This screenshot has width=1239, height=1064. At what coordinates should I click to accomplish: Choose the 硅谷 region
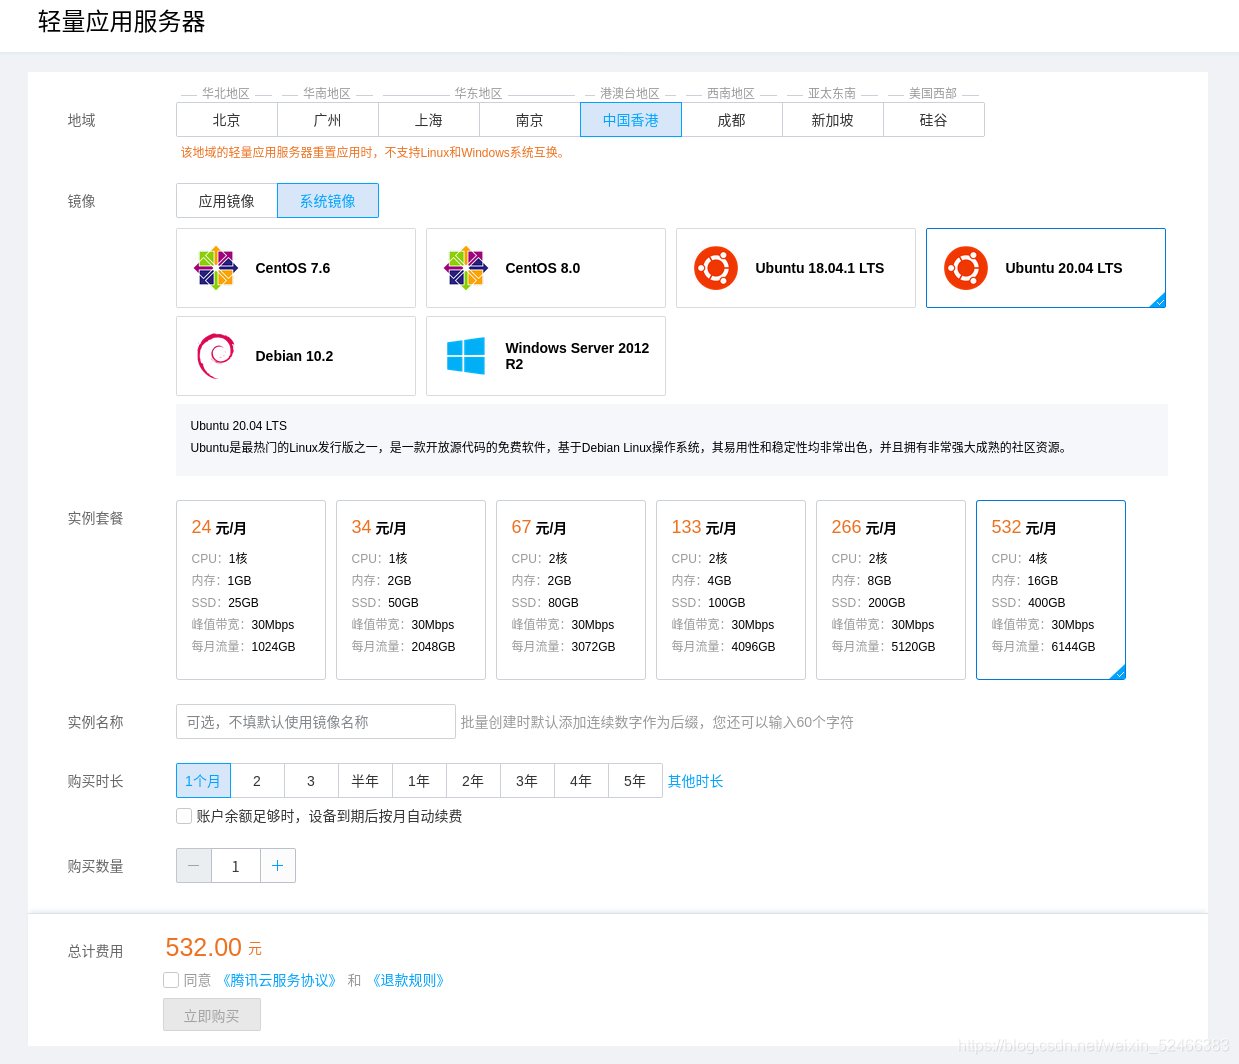click(933, 119)
